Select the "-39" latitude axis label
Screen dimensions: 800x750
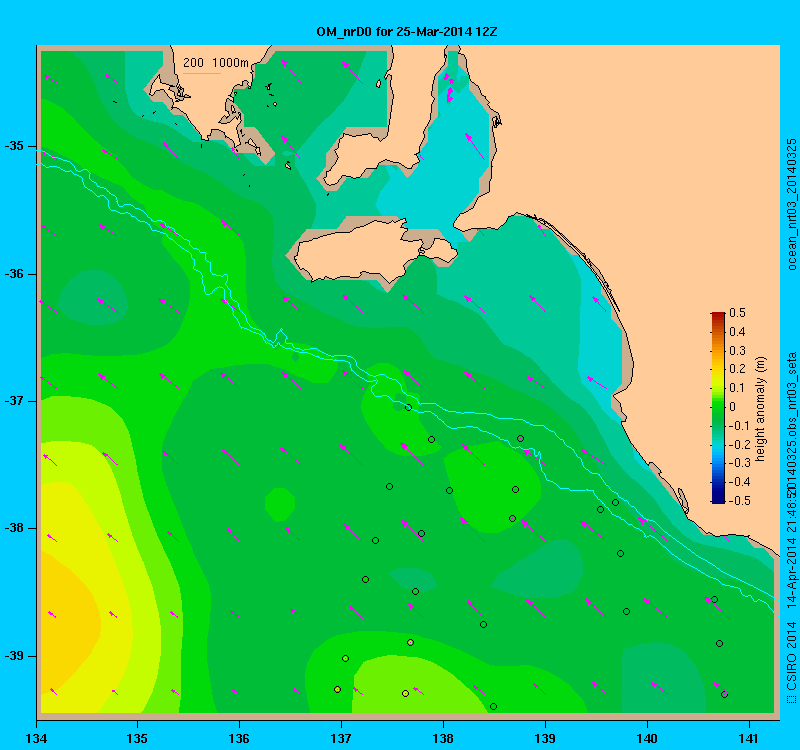coord(14,656)
